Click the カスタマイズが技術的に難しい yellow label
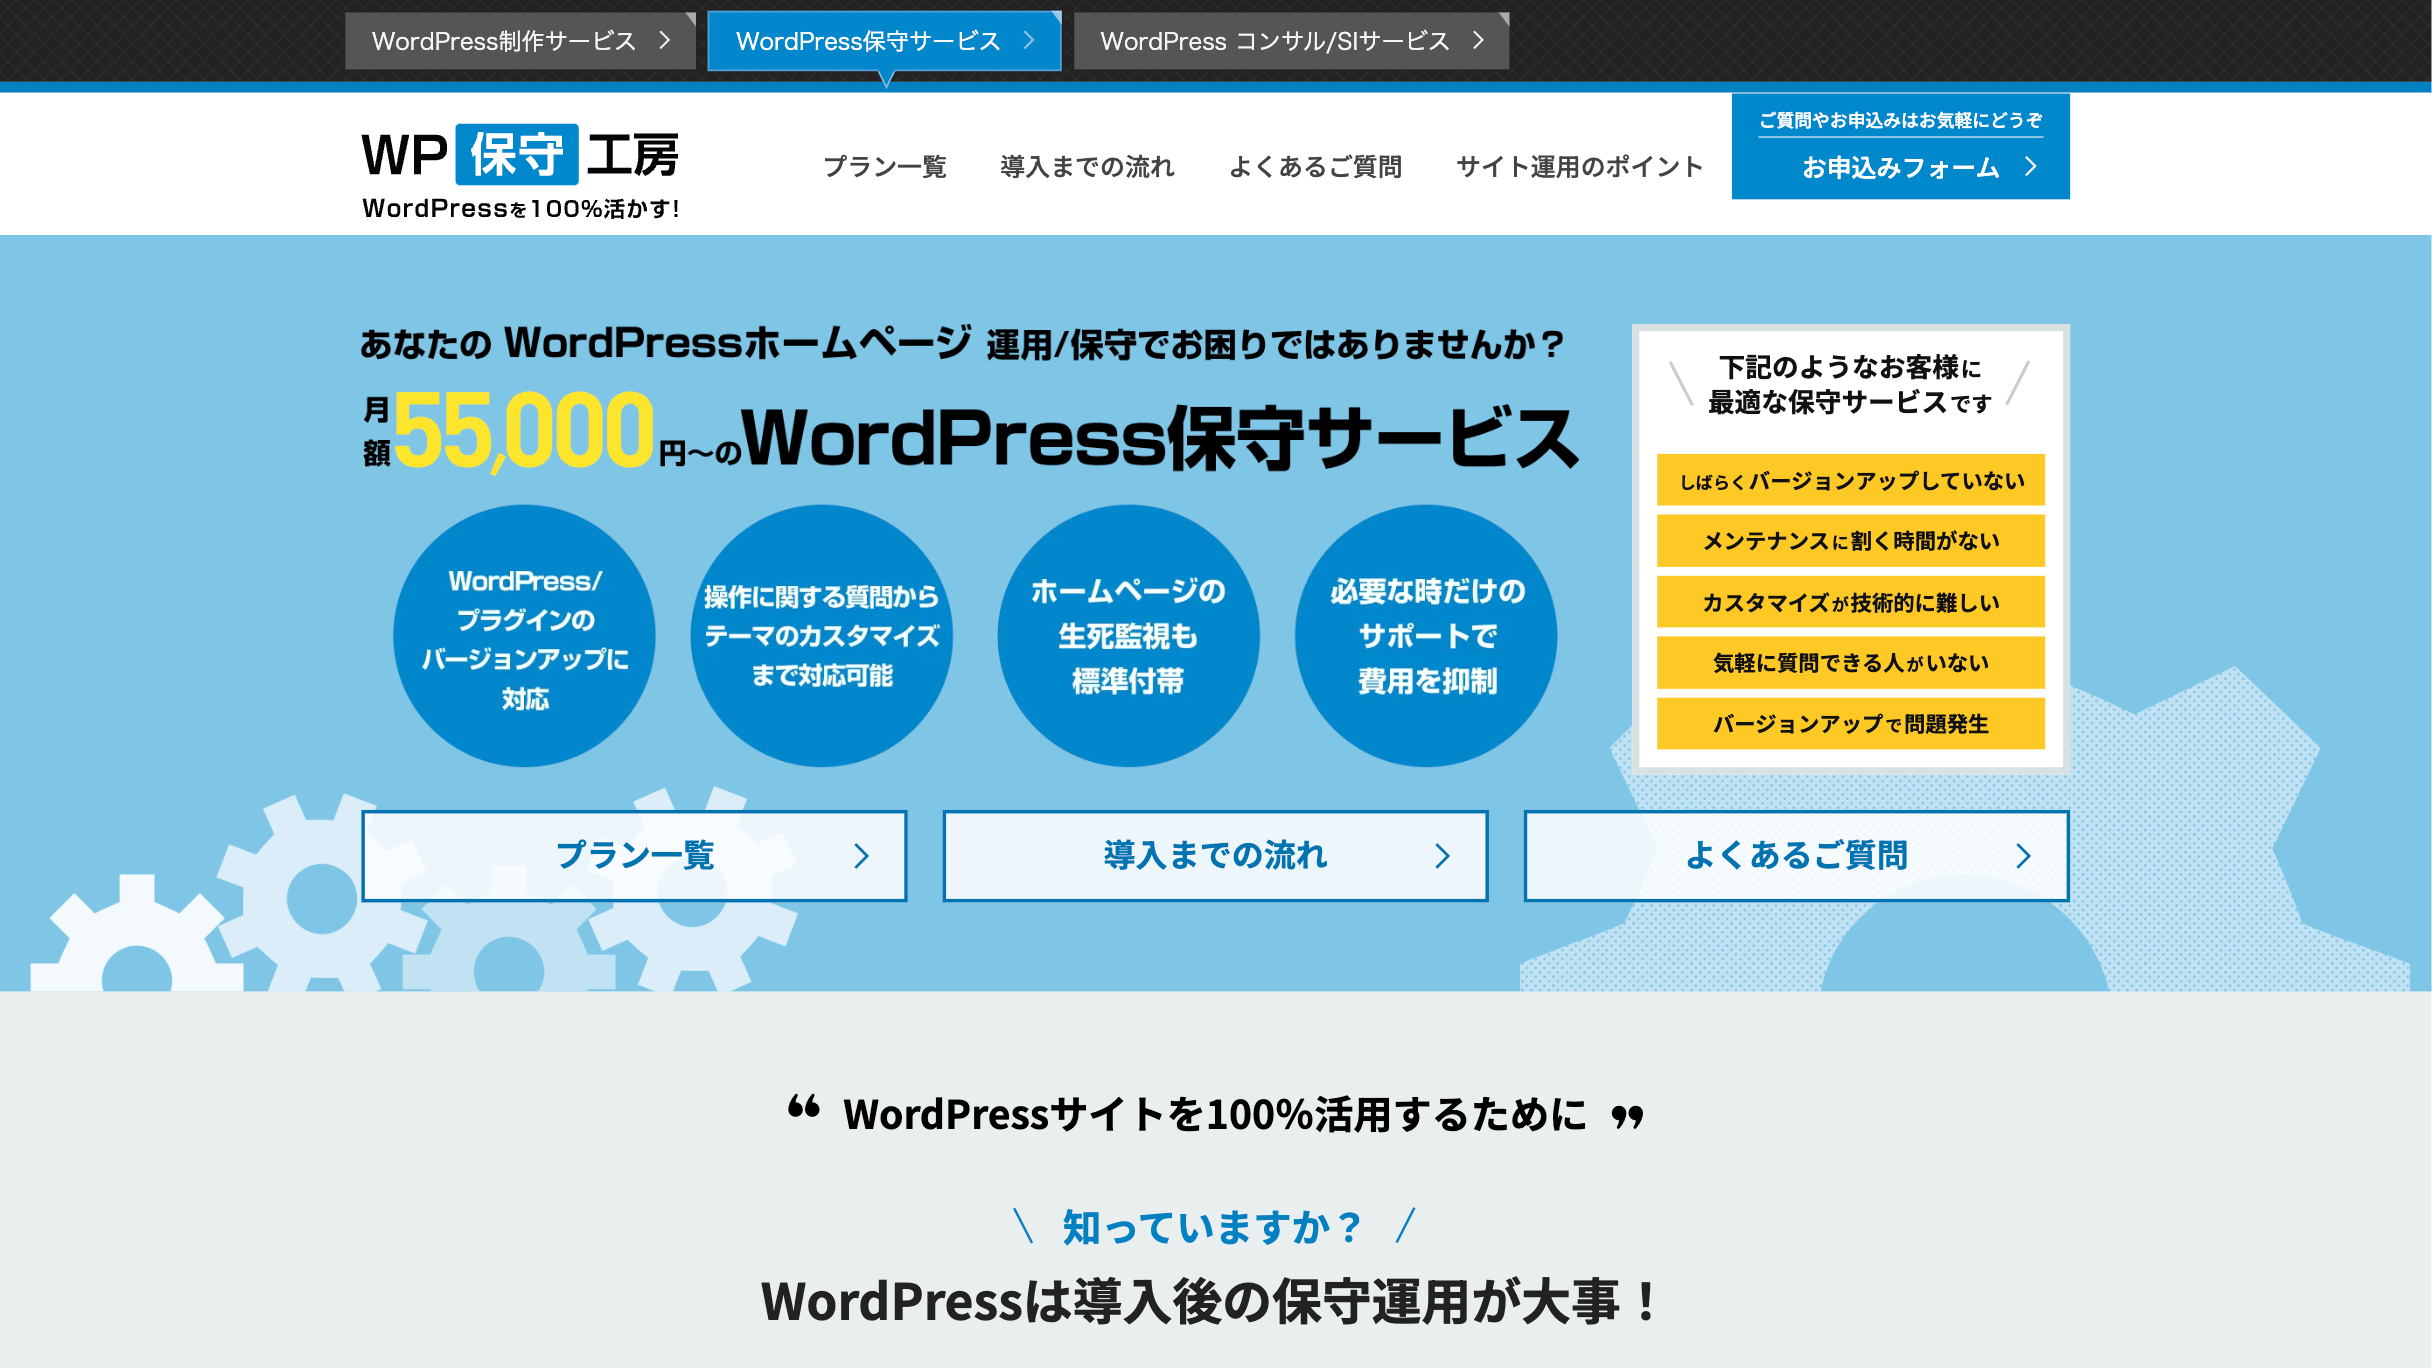Screen dimensions: 2432x1368 coord(1851,602)
